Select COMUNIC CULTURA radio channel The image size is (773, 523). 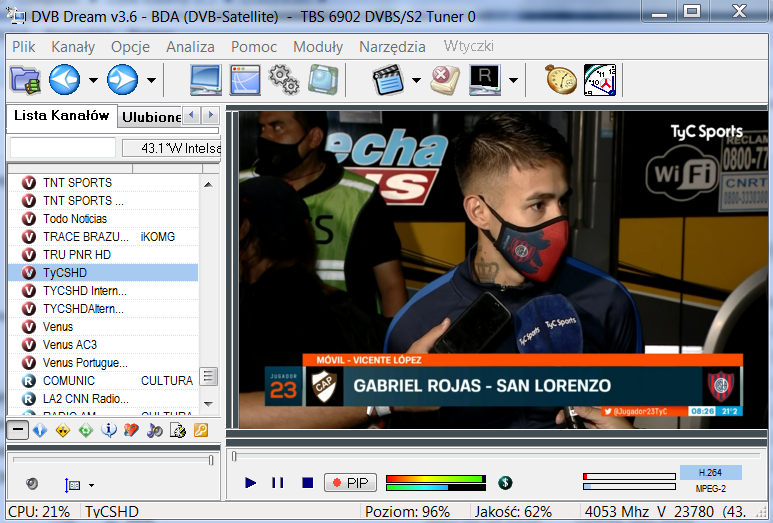pos(103,381)
